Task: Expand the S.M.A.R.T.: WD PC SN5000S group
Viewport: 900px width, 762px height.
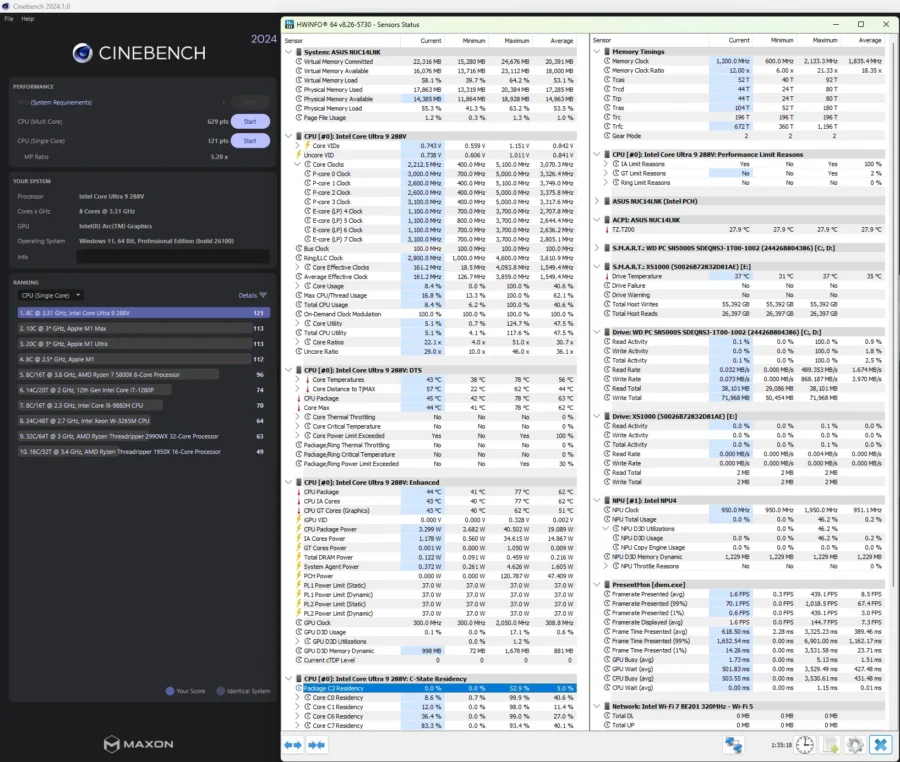Action: (x=597, y=248)
